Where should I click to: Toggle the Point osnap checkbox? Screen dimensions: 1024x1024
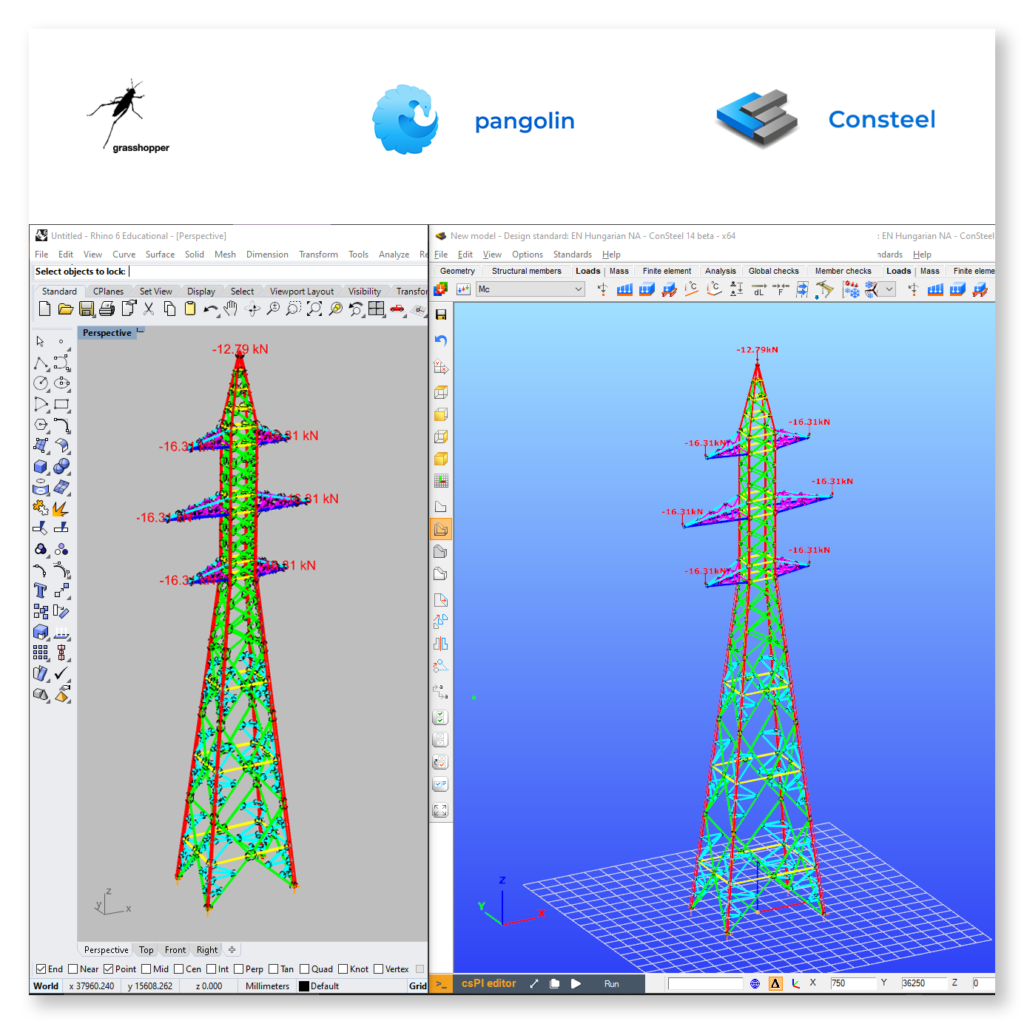tap(108, 969)
